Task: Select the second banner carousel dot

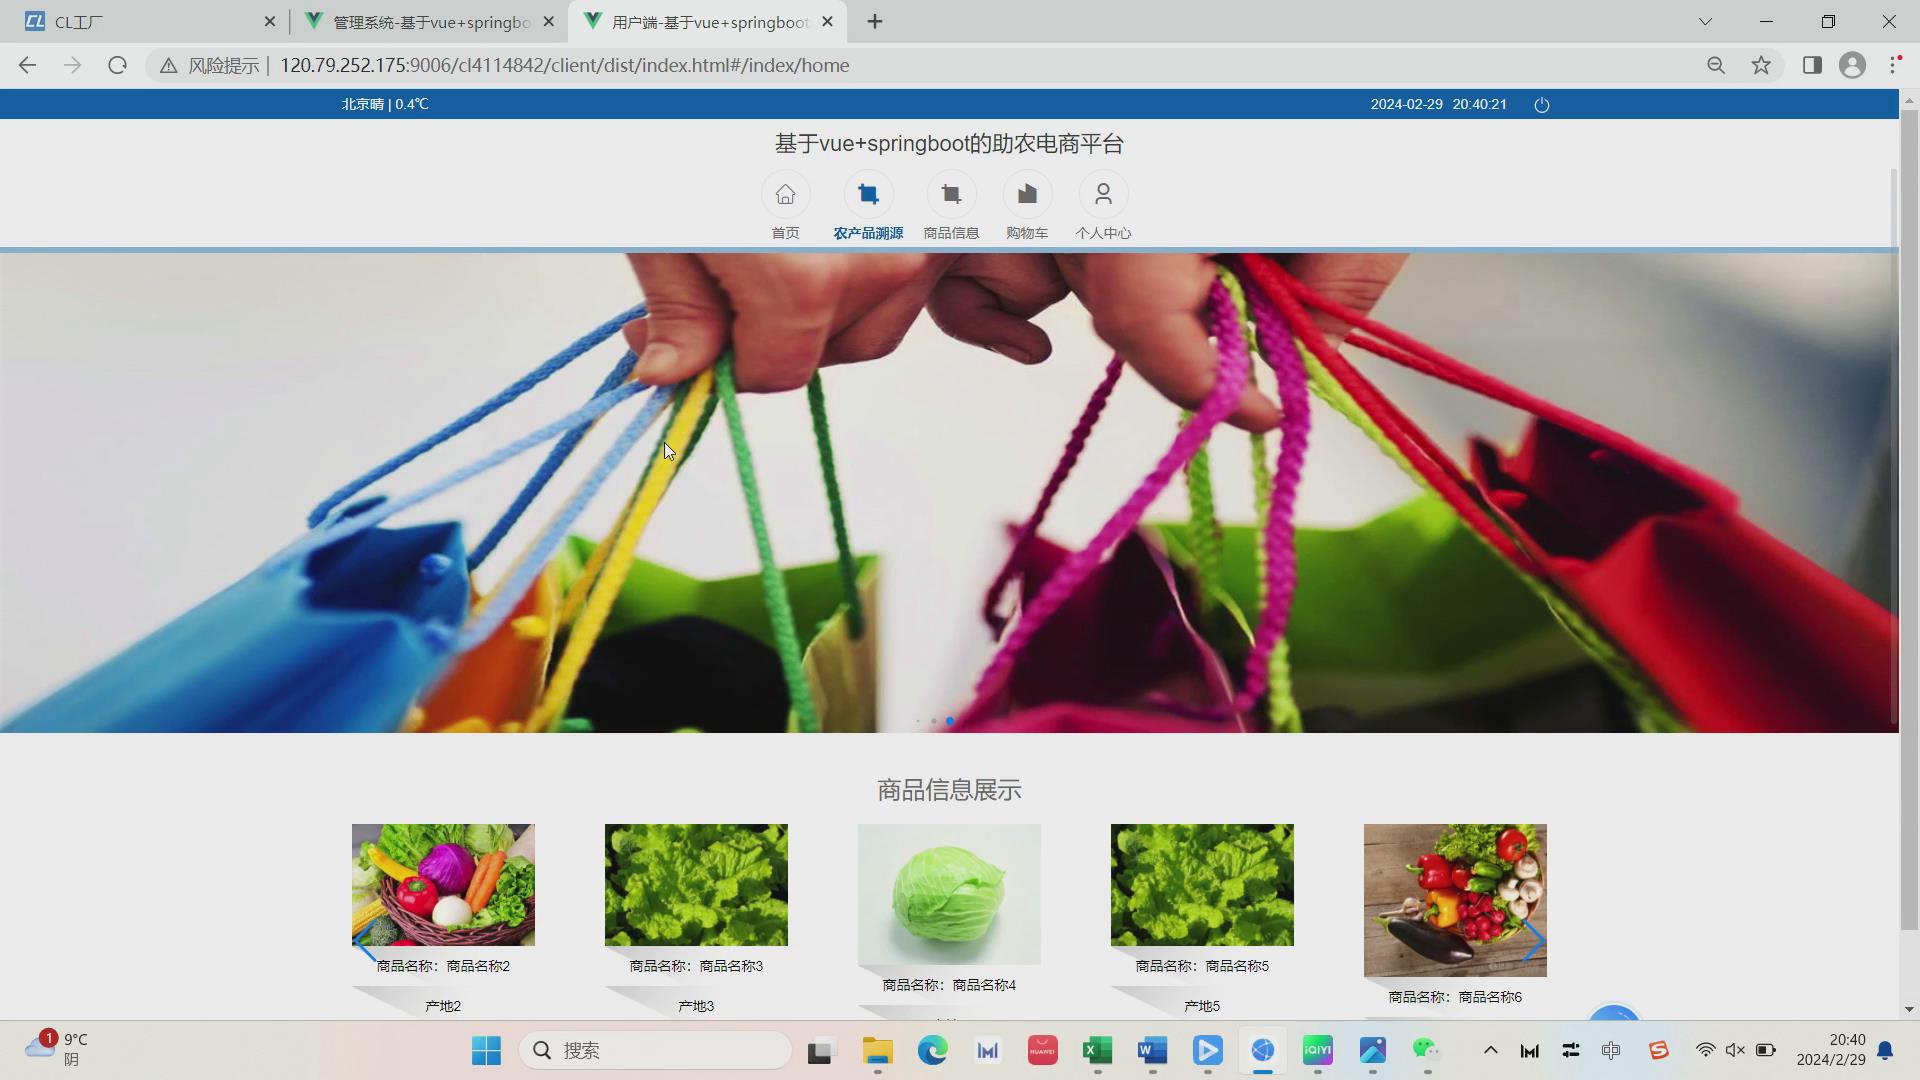Action: tap(934, 721)
